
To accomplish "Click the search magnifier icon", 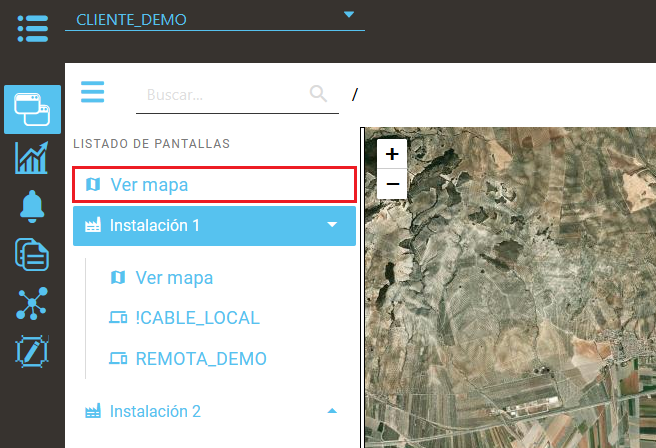I will tap(319, 94).
